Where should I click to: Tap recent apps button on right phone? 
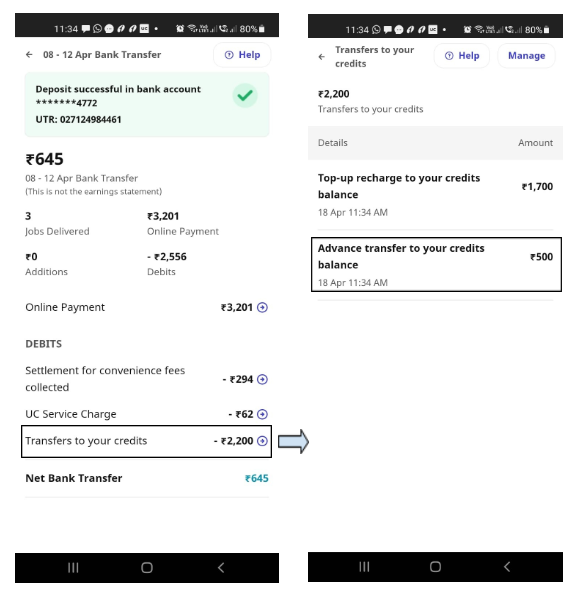click(364, 567)
